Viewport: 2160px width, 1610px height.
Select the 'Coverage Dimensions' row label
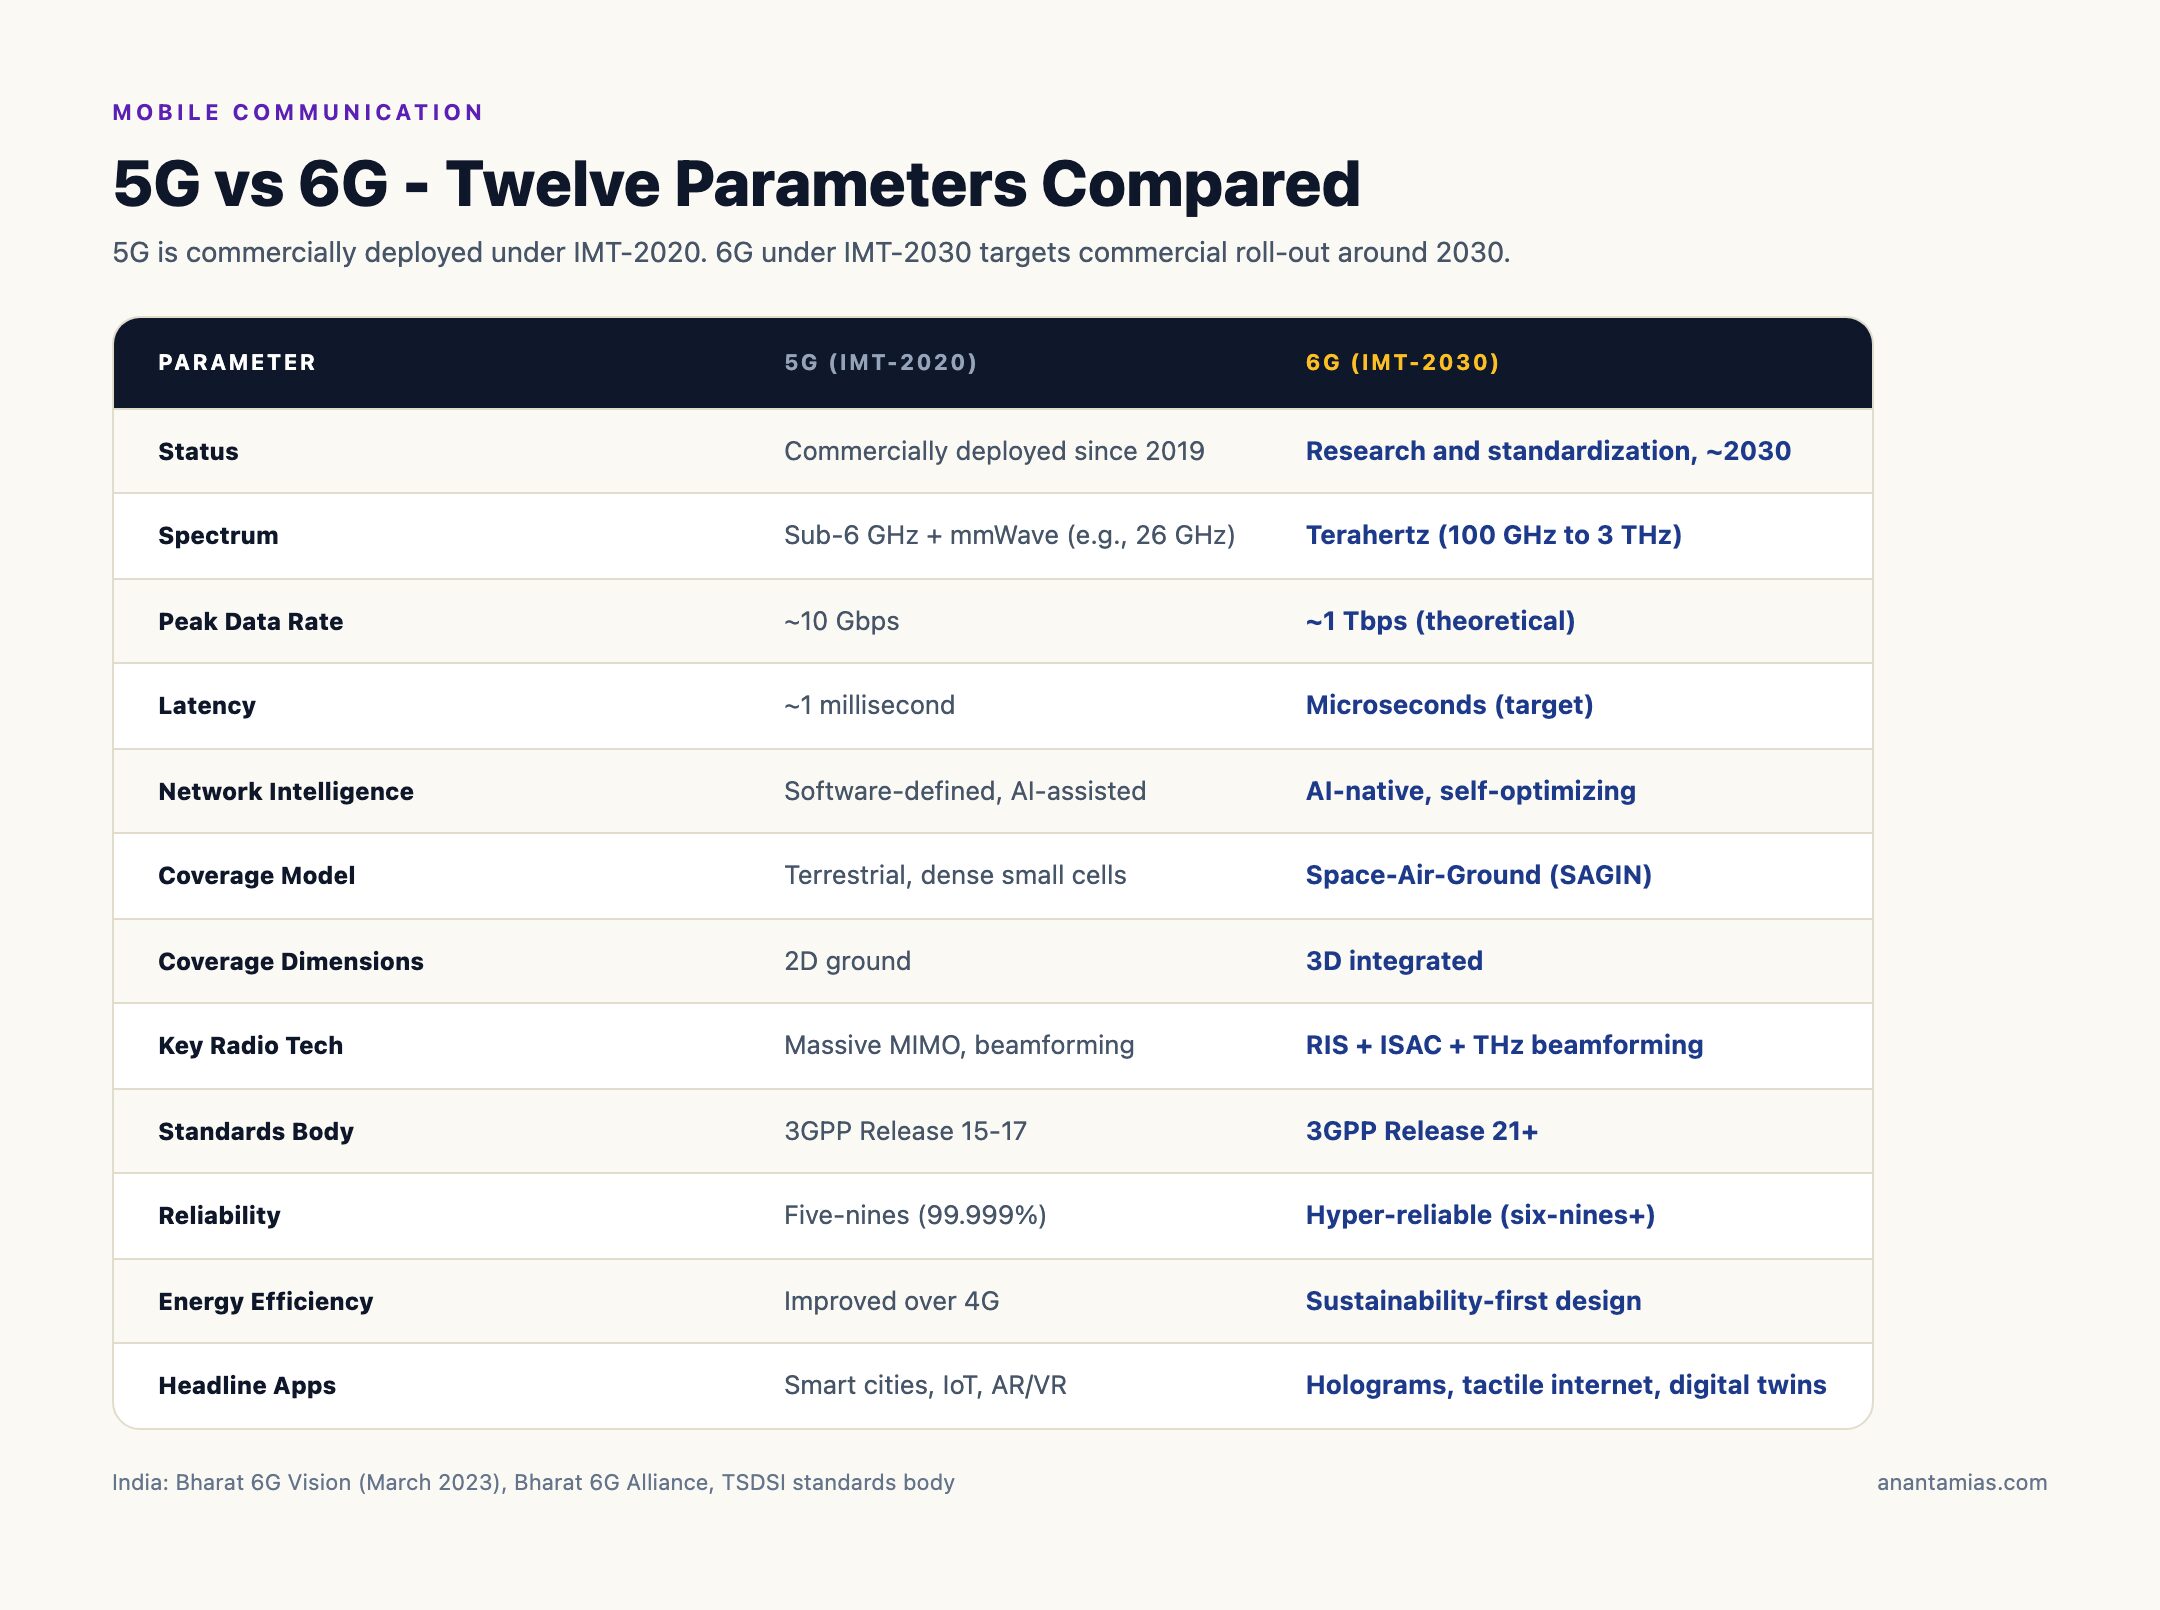coord(291,961)
